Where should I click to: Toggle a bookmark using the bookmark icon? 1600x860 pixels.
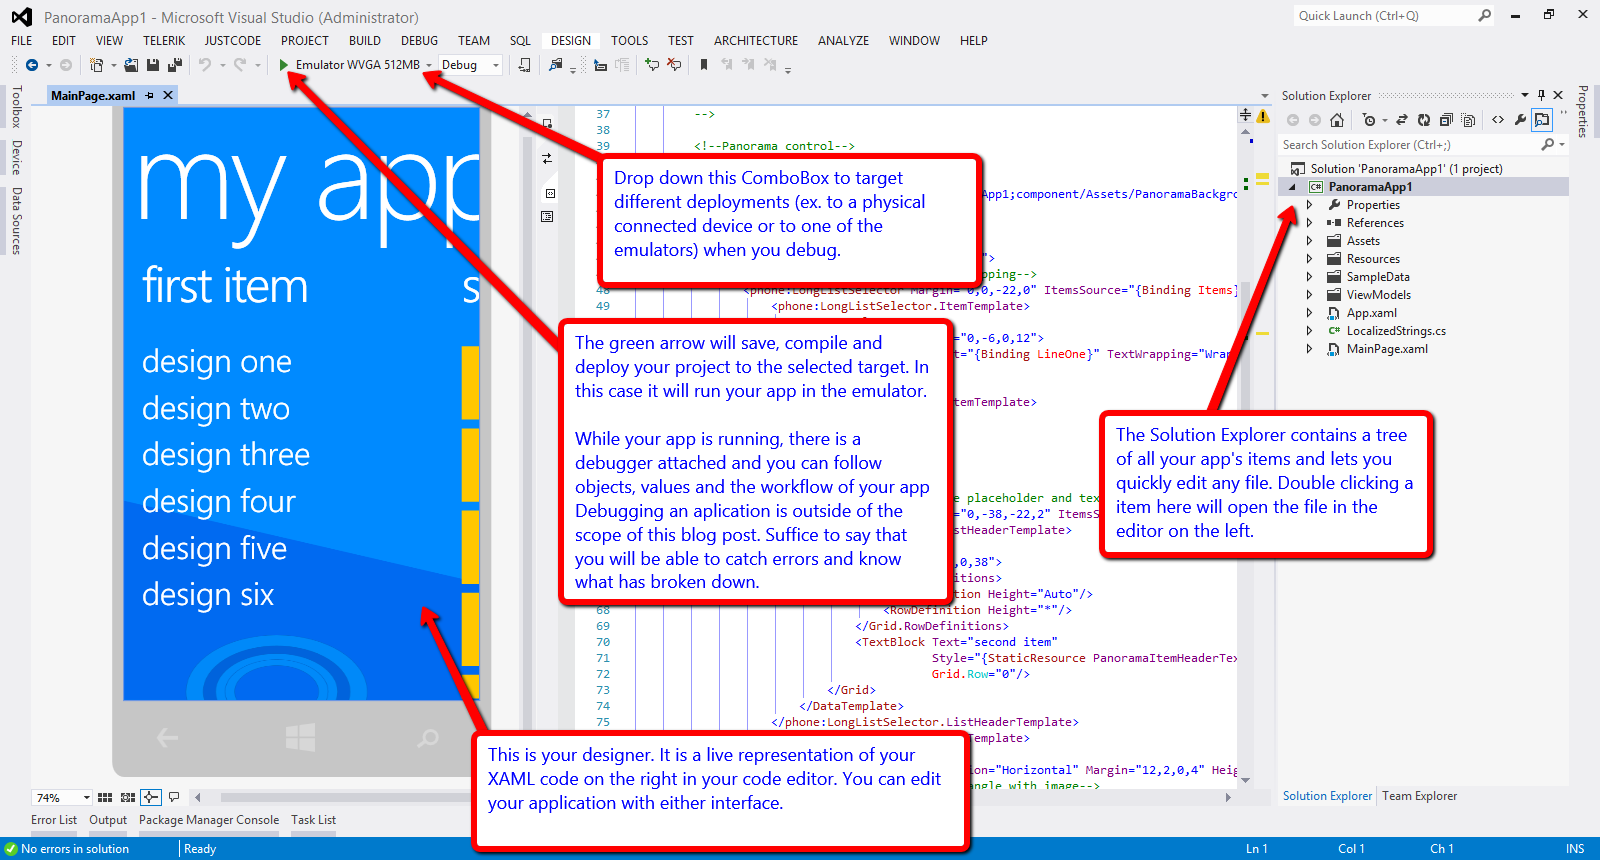click(x=704, y=65)
